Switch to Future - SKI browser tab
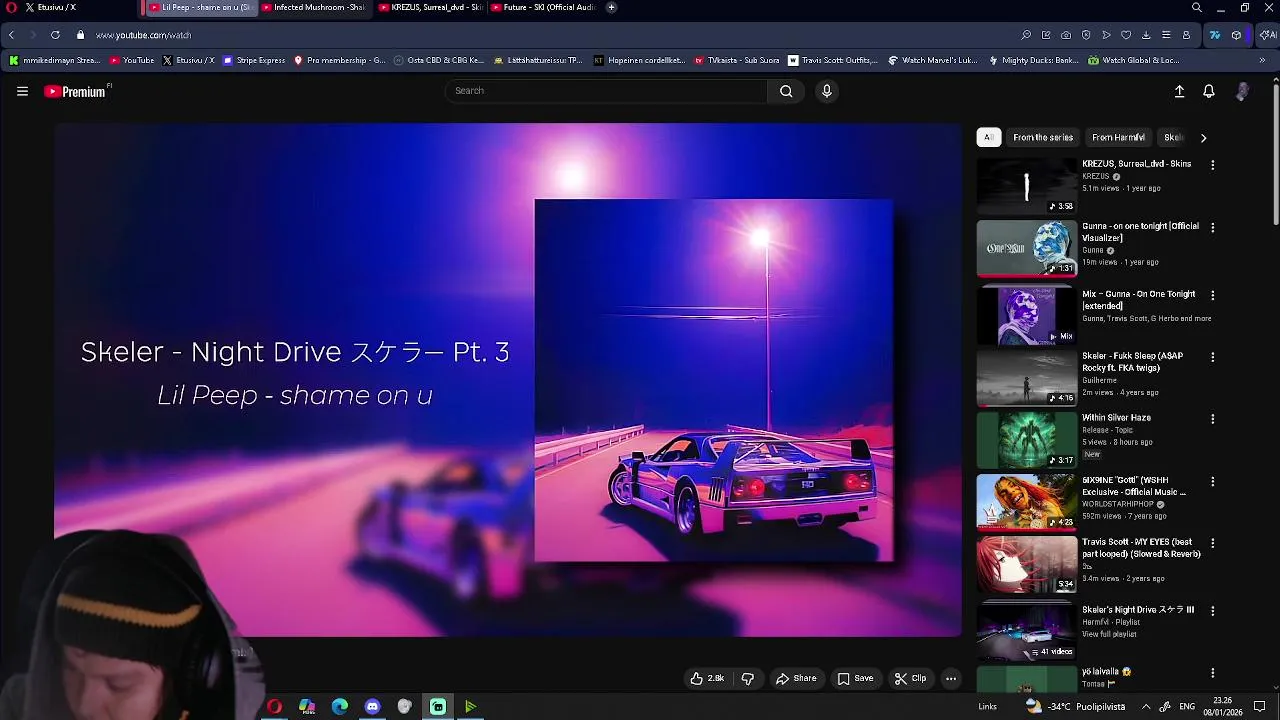 [x=543, y=7]
